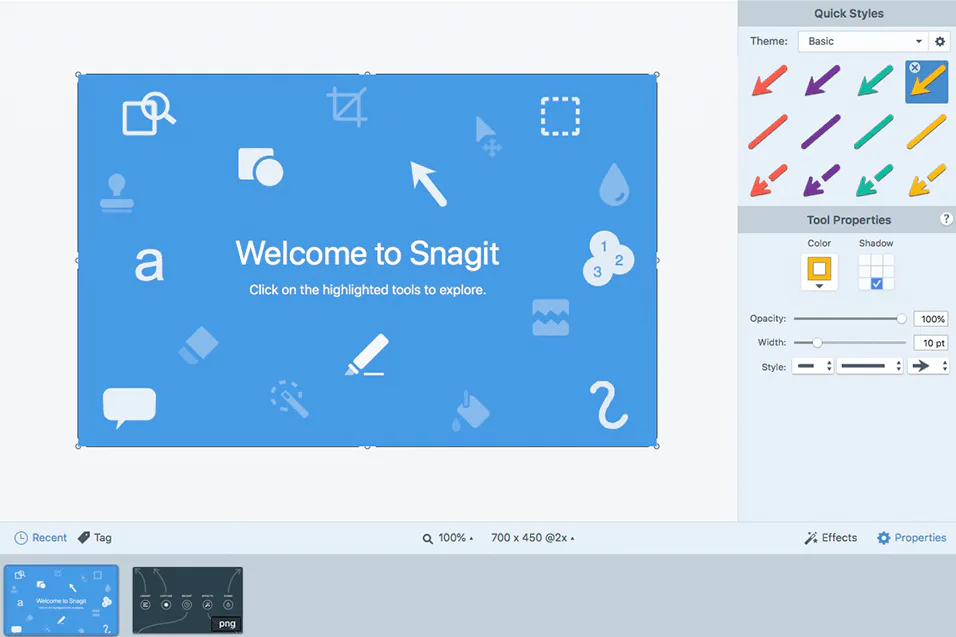Select the dark png thumbnail in the tray
This screenshot has height=637, width=956.
pyautogui.click(x=187, y=600)
